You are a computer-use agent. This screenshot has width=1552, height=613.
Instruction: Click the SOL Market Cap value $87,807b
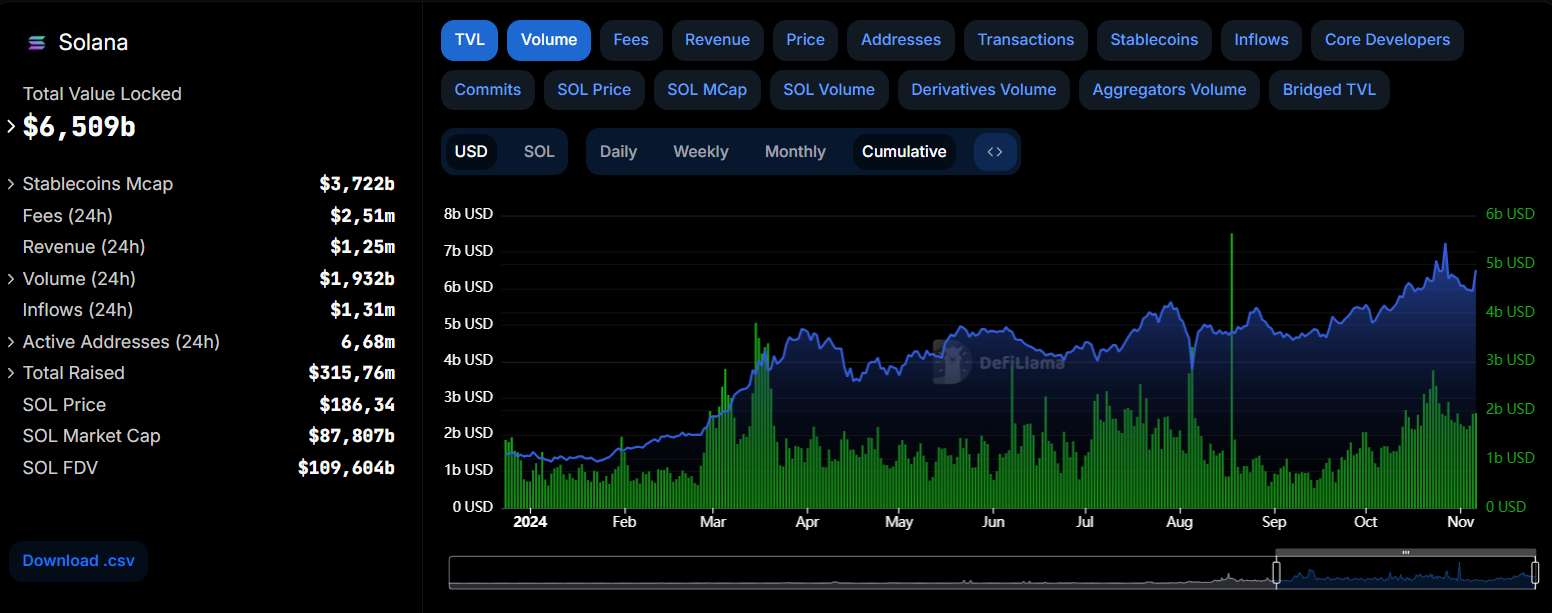pos(352,436)
